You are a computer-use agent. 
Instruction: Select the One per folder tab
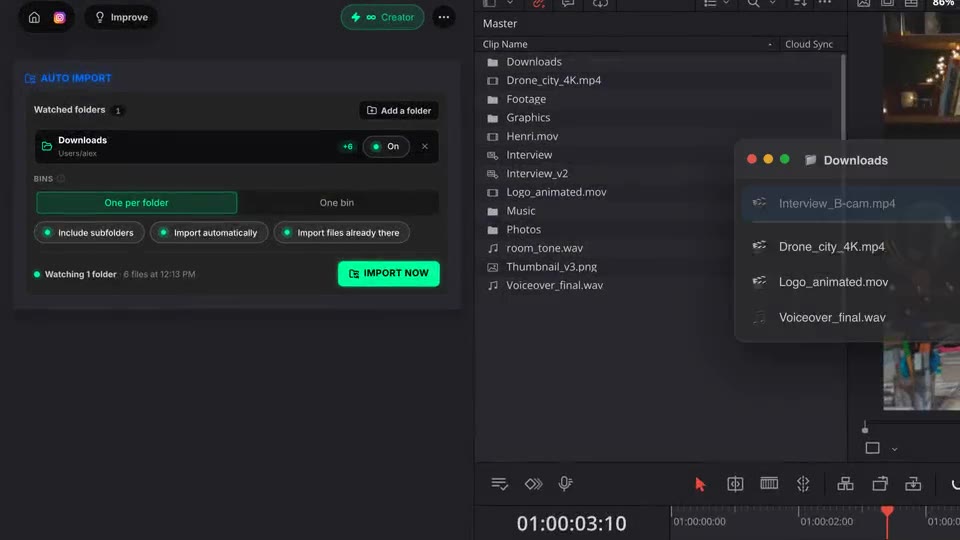point(137,203)
